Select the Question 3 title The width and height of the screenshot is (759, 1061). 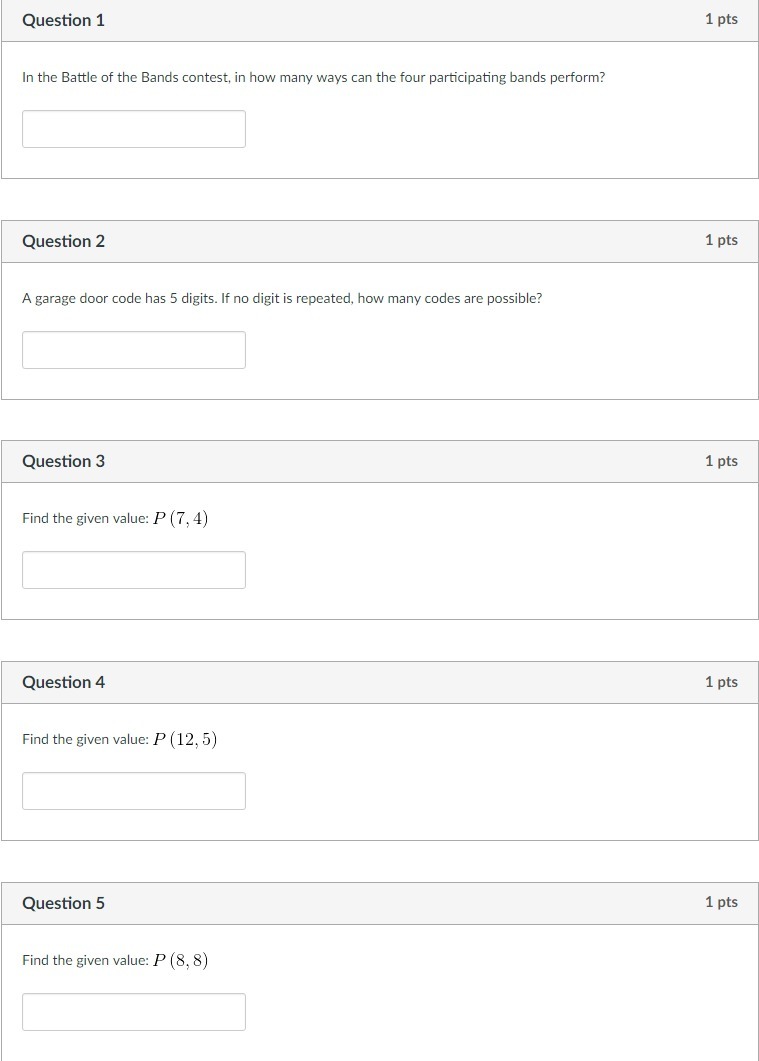63,461
